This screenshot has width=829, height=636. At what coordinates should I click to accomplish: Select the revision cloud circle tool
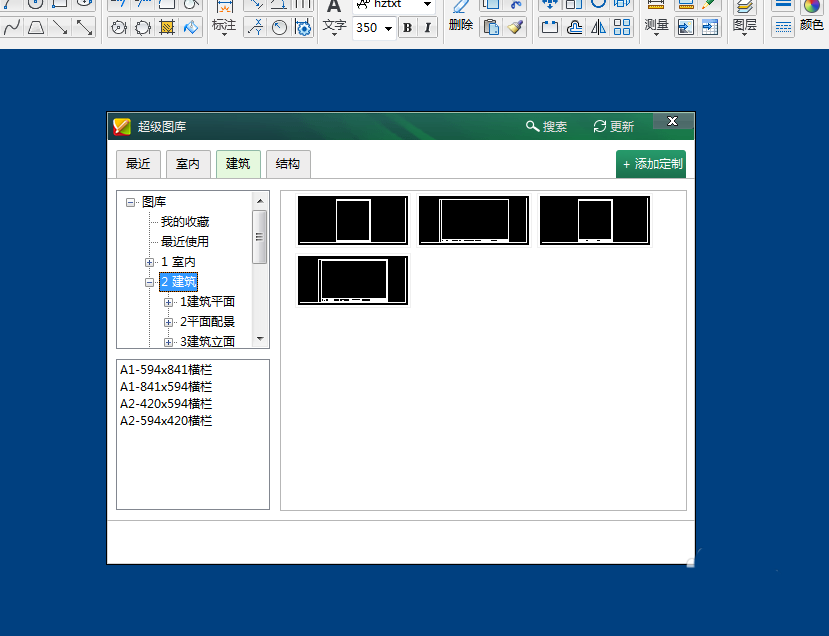click(143, 27)
